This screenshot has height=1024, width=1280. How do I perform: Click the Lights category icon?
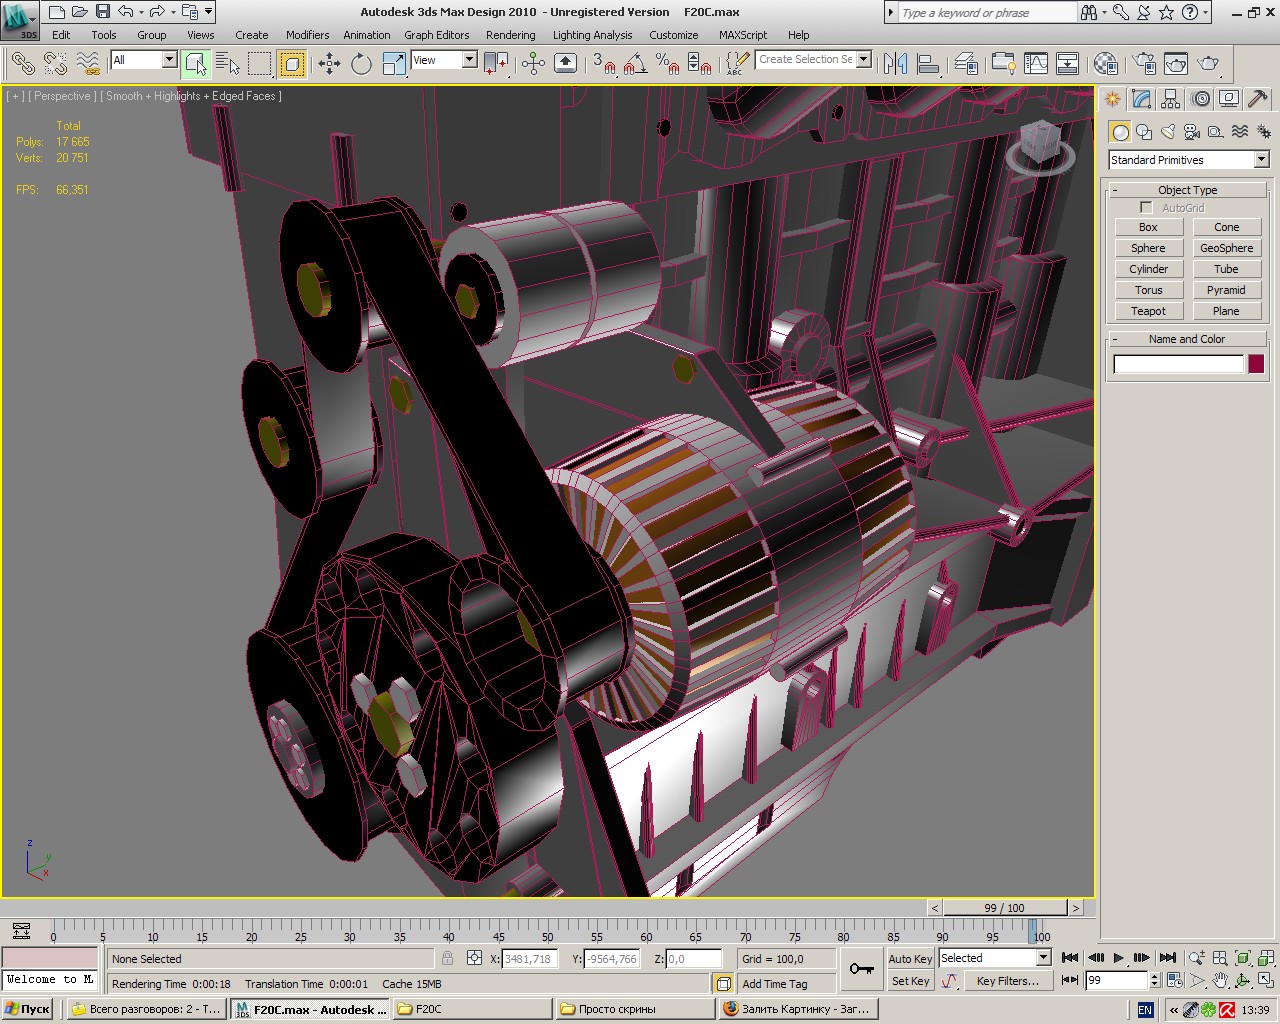(1168, 132)
